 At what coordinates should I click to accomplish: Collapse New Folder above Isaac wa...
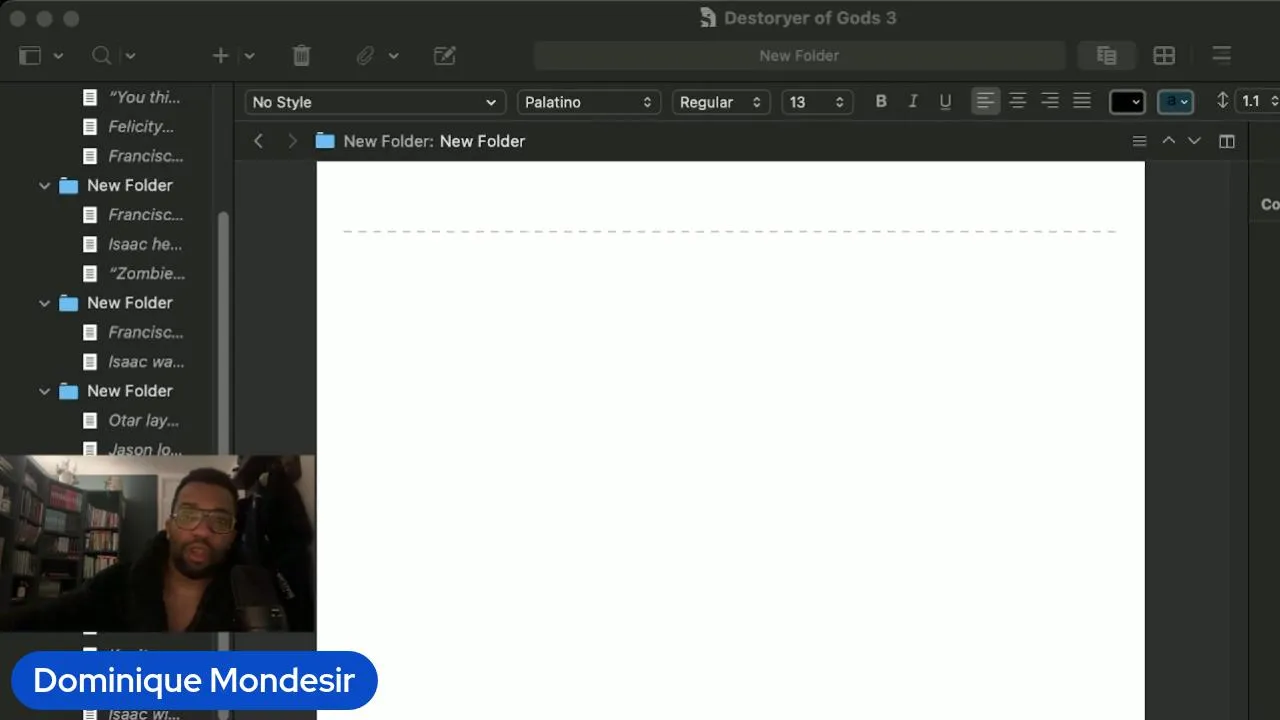tap(45, 303)
